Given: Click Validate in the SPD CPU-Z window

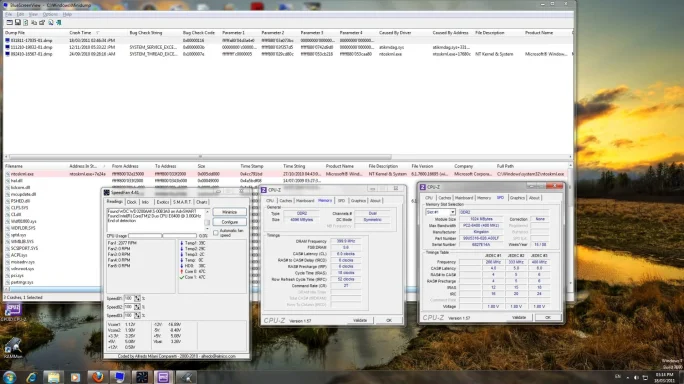Looking at the screenshot, I should pyautogui.click(x=519, y=318).
